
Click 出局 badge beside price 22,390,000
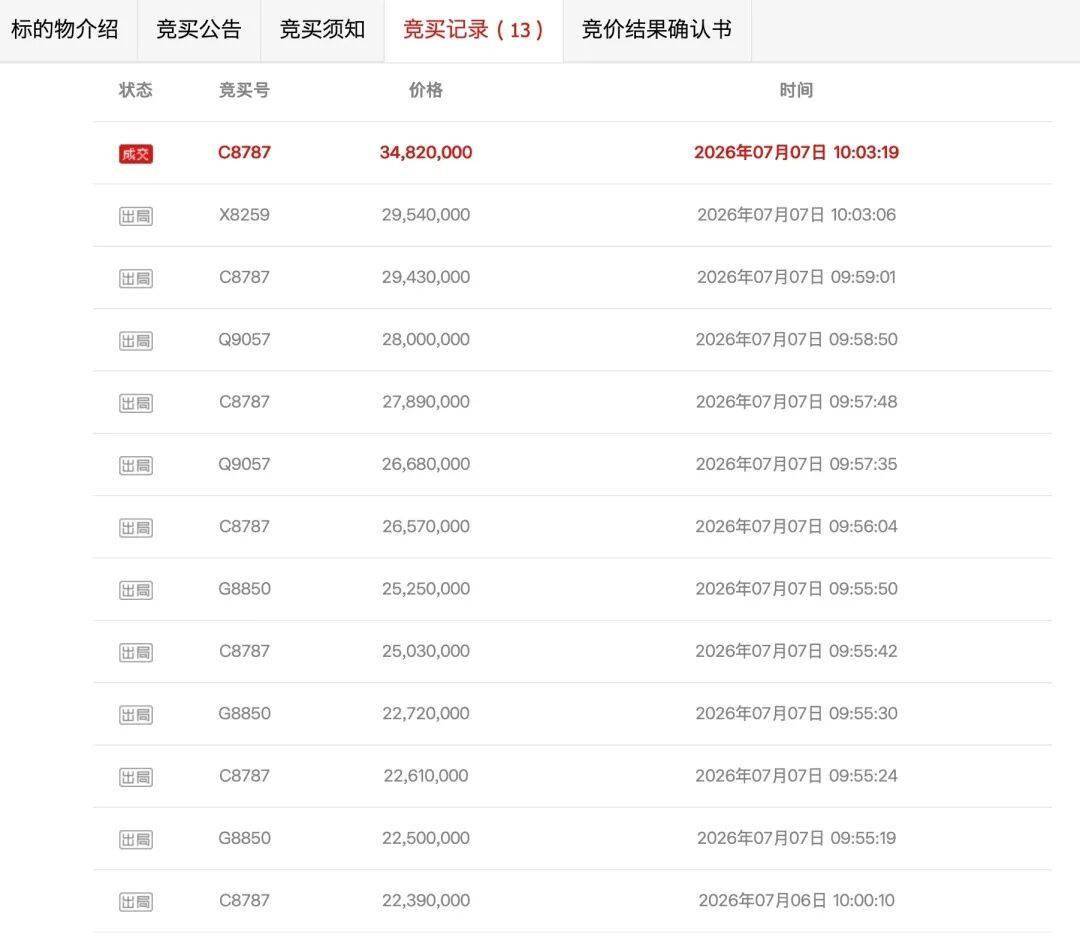[x=136, y=902]
